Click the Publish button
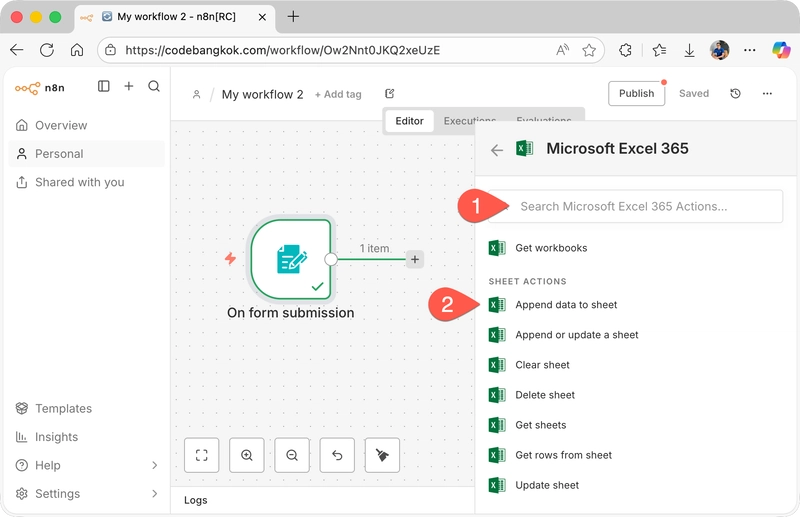800x517 pixels. click(x=636, y=94)
